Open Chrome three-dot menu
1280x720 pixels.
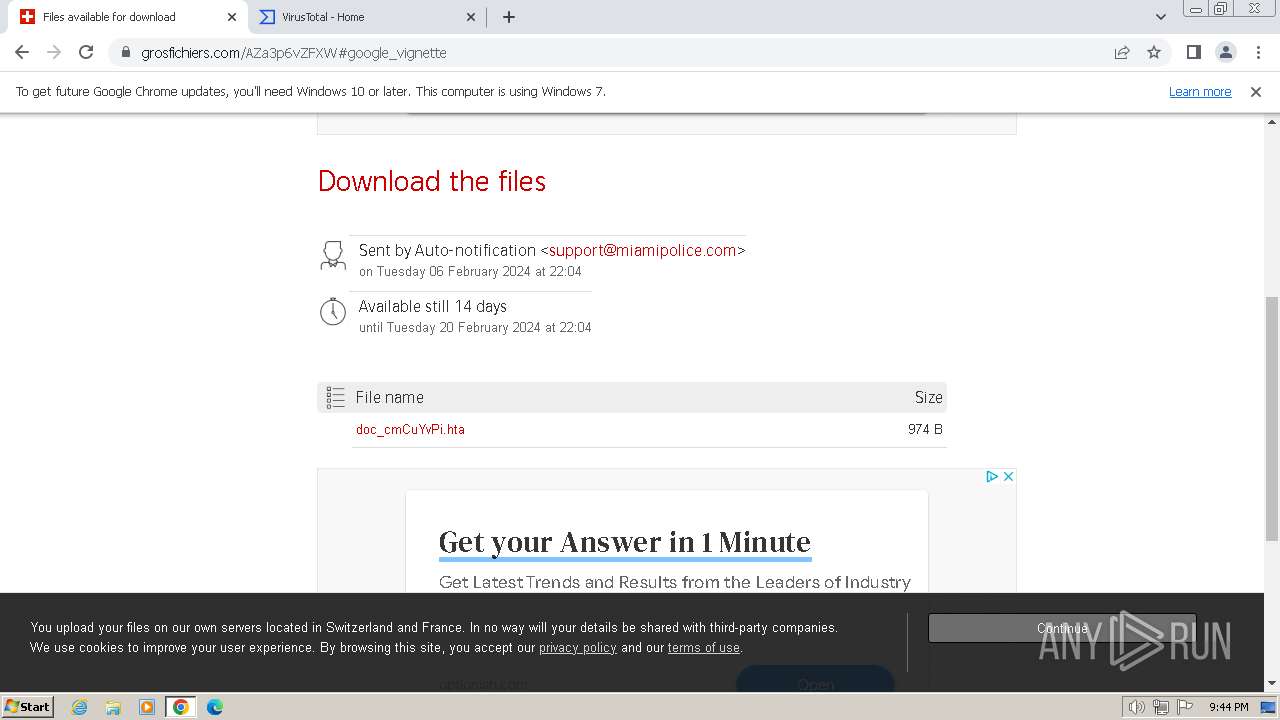tap(1258, 52)
